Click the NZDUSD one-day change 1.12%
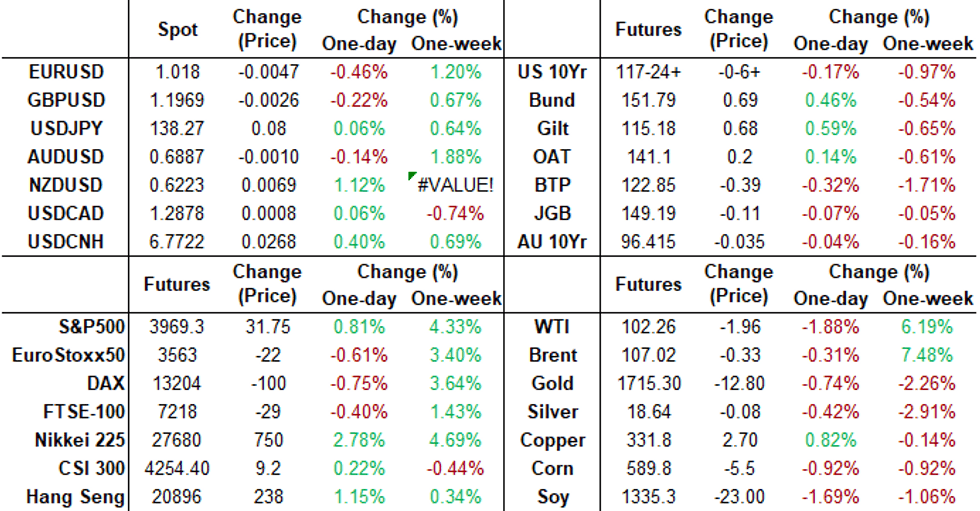This screenshot has height=511, width=980. (x=360, y=185)
